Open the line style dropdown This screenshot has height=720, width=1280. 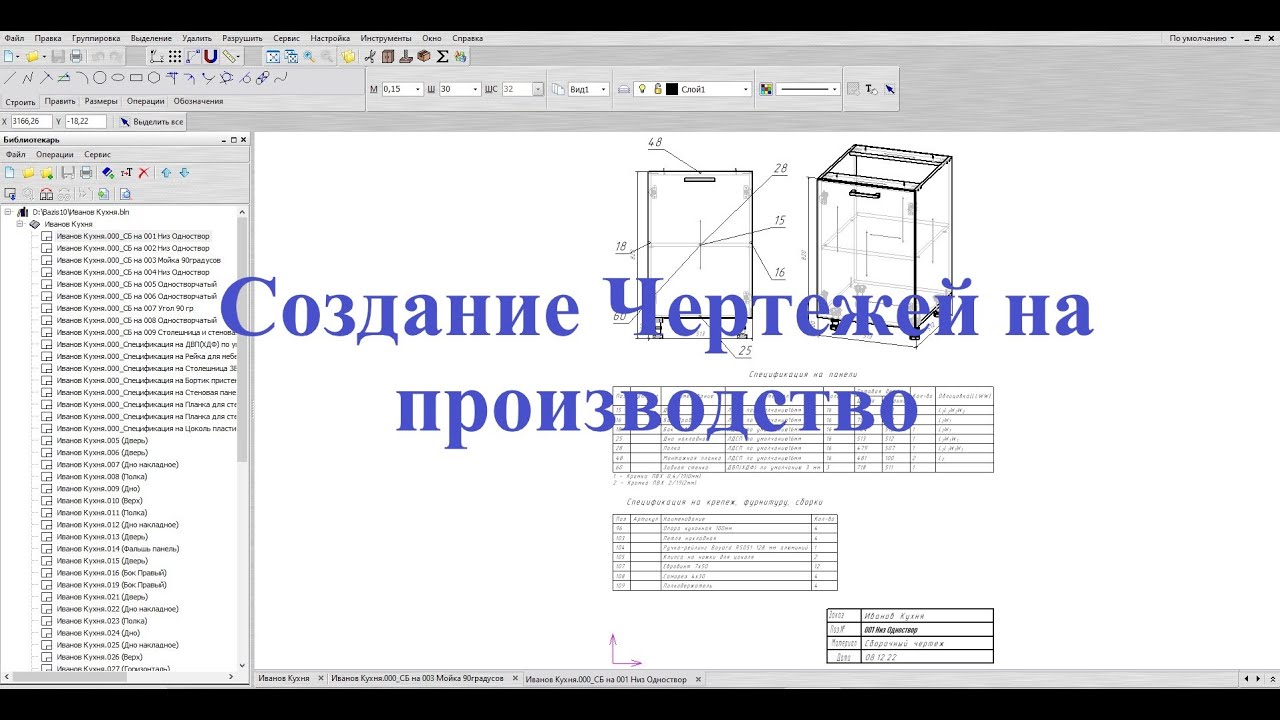(834, 89)
